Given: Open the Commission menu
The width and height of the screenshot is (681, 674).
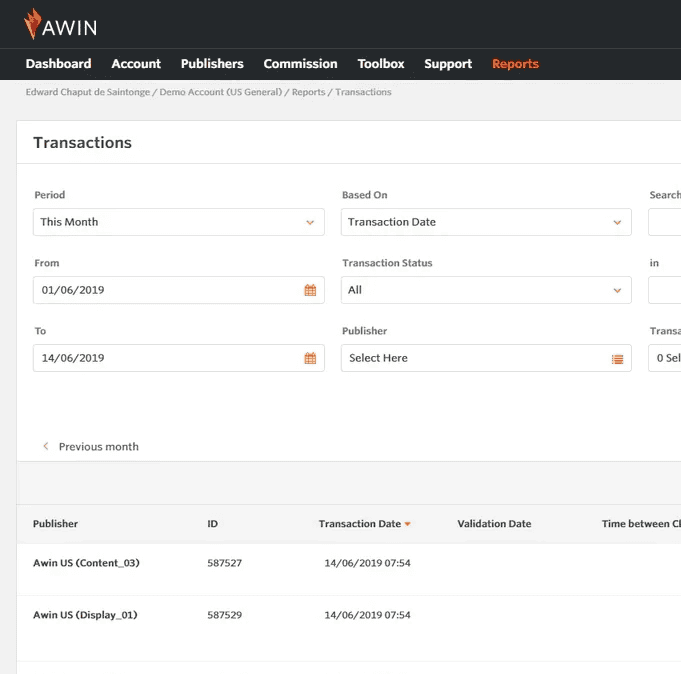Looking at the screenshot, I should [x=300, y=64].
